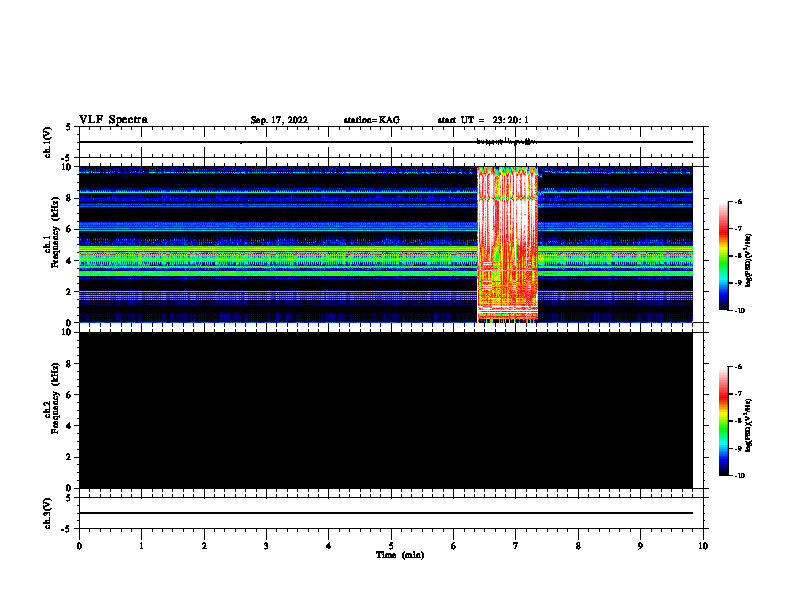Click the upper color bar log(PSD) units label
Screen dimensions: 792x612
coord(748,260)
